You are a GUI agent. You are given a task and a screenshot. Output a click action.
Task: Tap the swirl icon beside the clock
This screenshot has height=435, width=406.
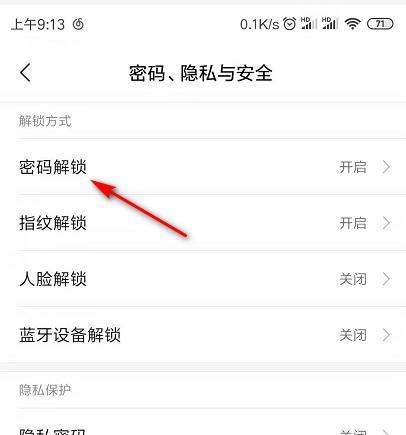click(x=78, y=24)
